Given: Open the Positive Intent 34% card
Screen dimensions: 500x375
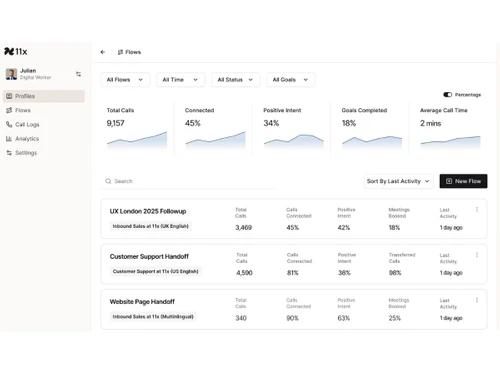Looking at the screenshot, I should click(293, 129).
